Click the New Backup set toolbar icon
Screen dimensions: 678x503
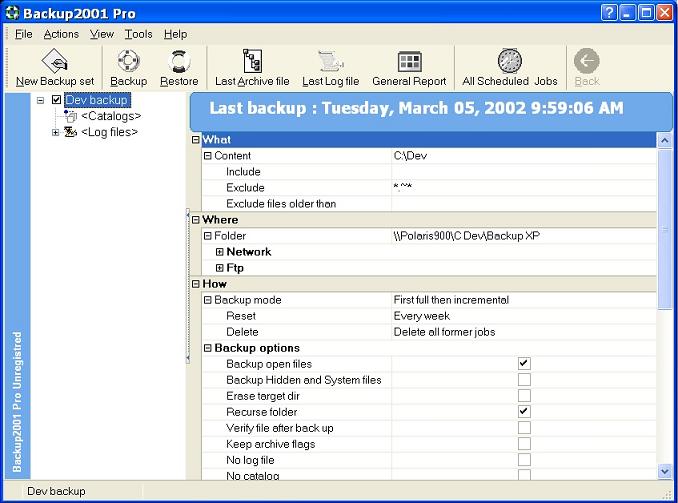point(54,61)
